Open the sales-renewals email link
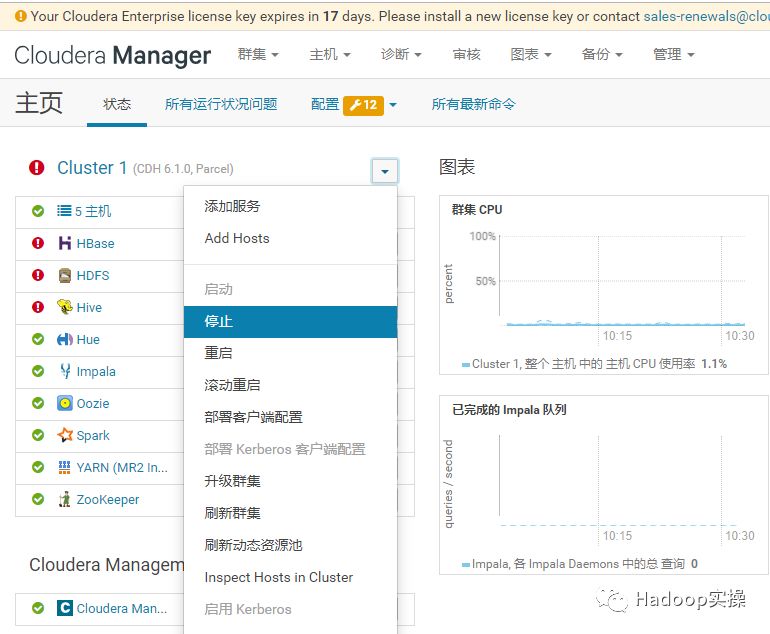The height and width of the screenshot is (634, 770). [706, 16]
